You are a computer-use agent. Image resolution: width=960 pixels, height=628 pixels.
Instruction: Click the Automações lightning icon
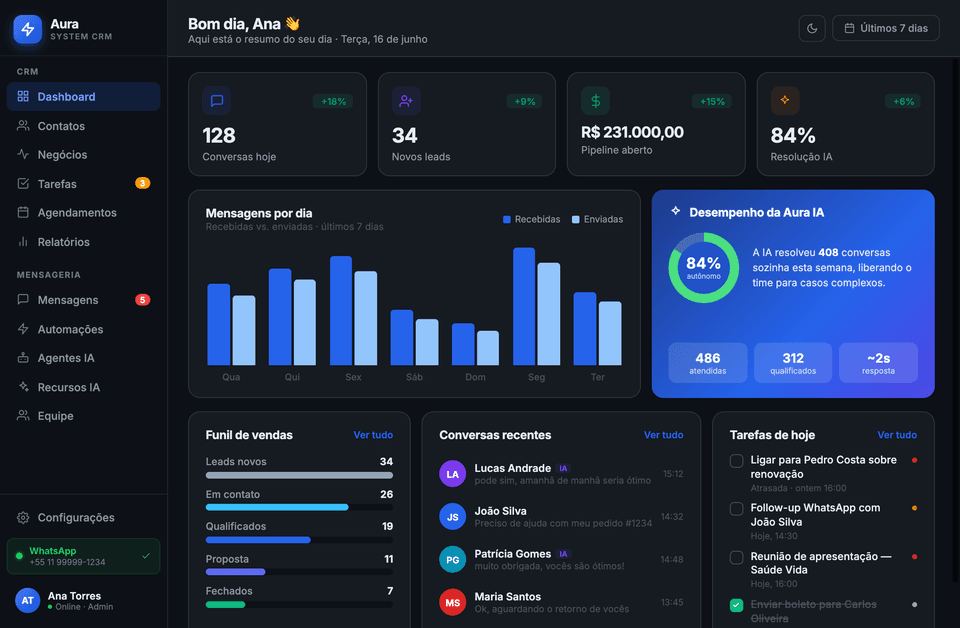(x=23, y=329)
